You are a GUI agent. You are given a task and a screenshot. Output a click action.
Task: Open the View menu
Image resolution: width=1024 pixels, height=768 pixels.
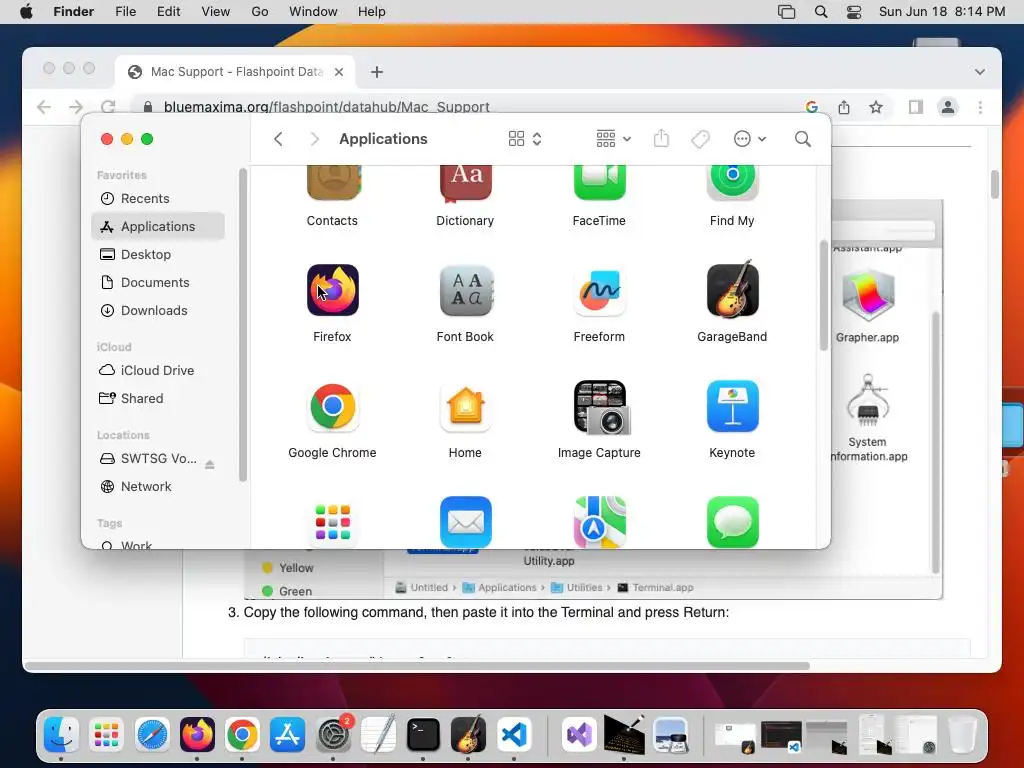coord(216,12)
